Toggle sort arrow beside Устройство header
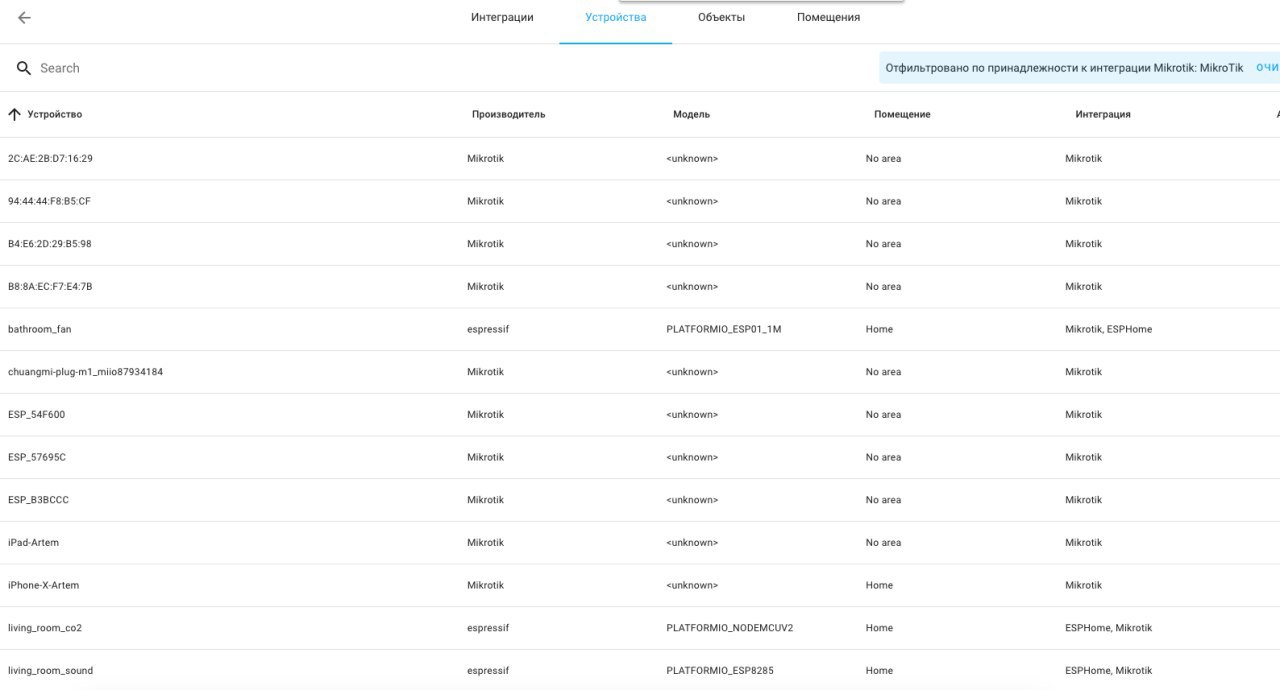This screenshot has height=690, width=1280. click(14, 114)
